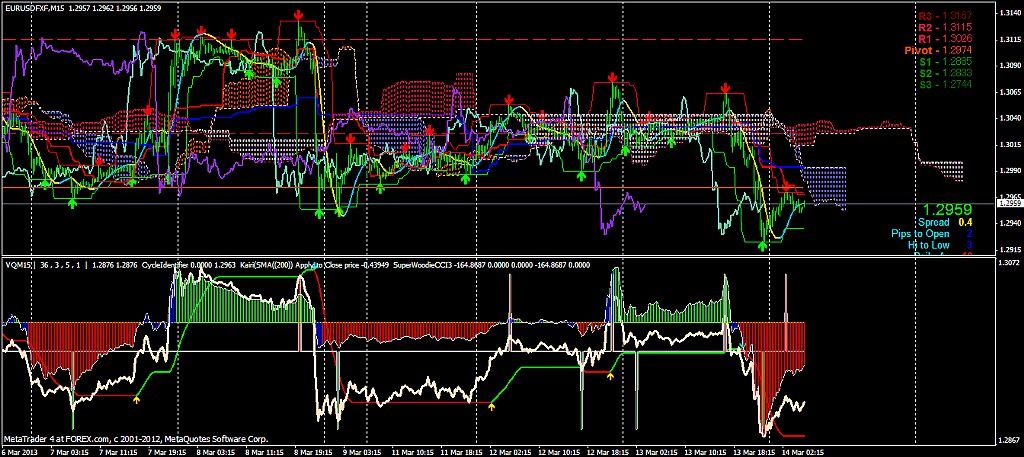Click the 1.2915 price scale value
The height and width of the screenshot is (457, 1024).
1010,250
